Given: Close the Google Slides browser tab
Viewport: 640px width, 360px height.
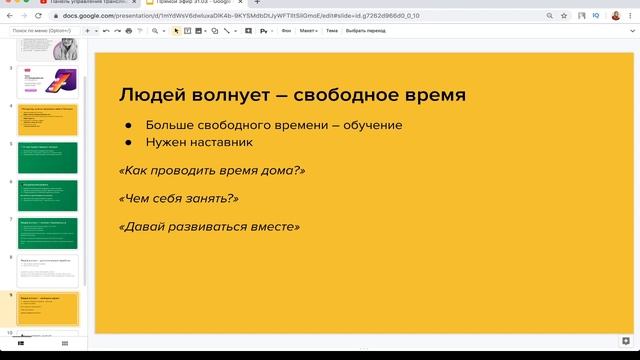Looking at the screenshot, I should pyautogui.click(x=240, y=2).
